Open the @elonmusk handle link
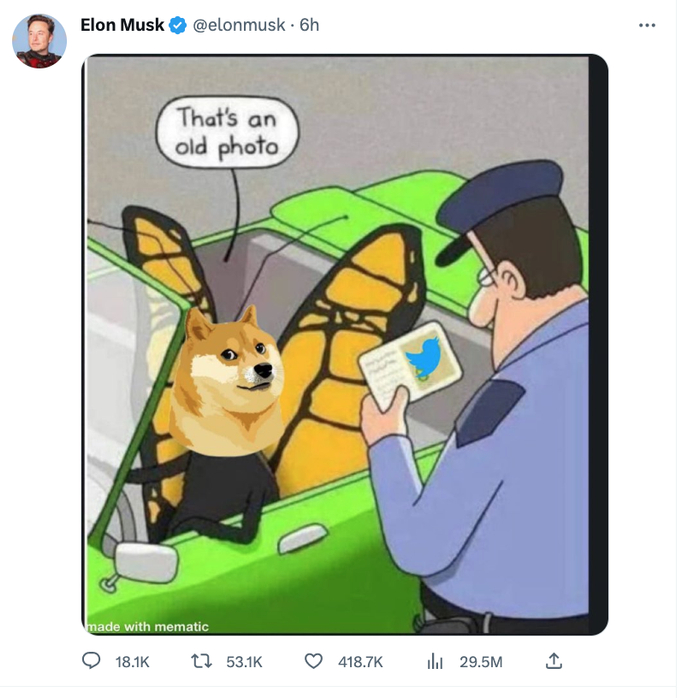This screenshot has height=698, width=700. (240, 25)
